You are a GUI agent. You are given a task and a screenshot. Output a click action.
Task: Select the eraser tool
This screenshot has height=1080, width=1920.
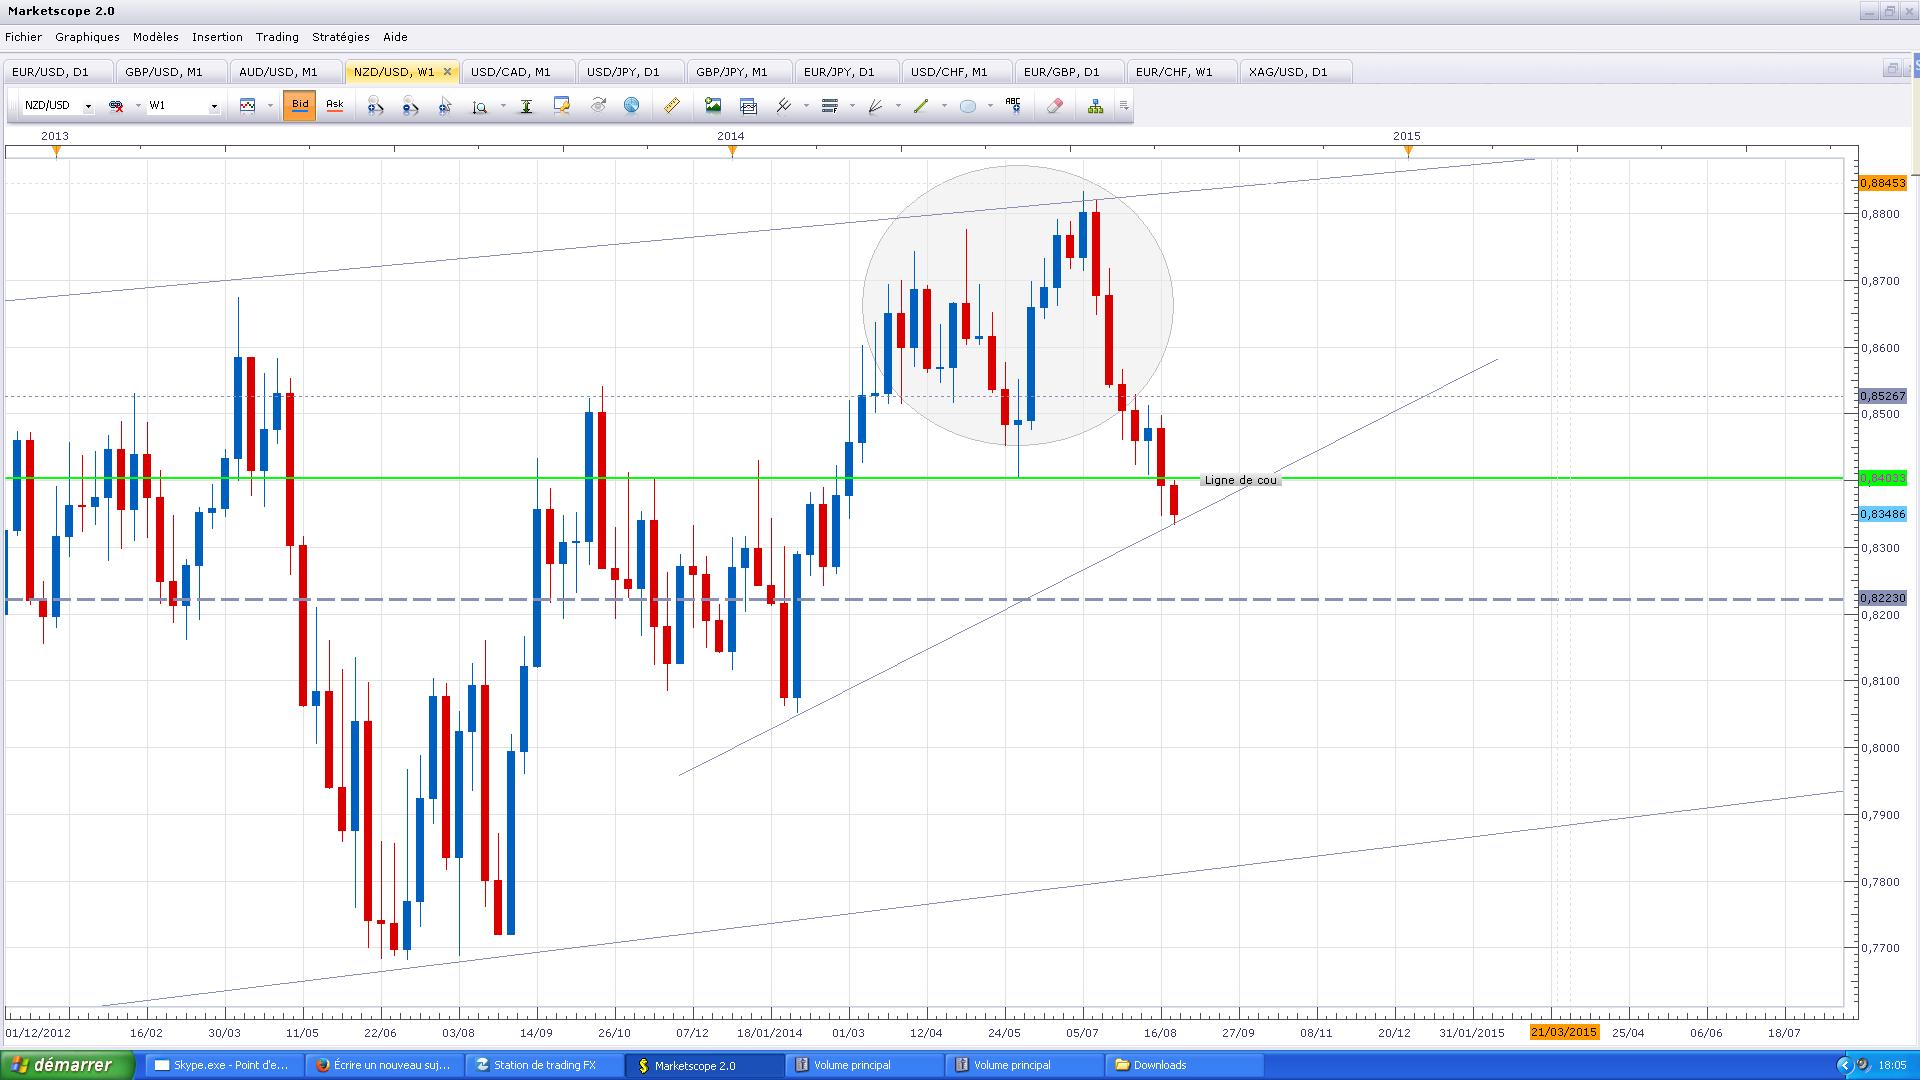pos(1054,105)
